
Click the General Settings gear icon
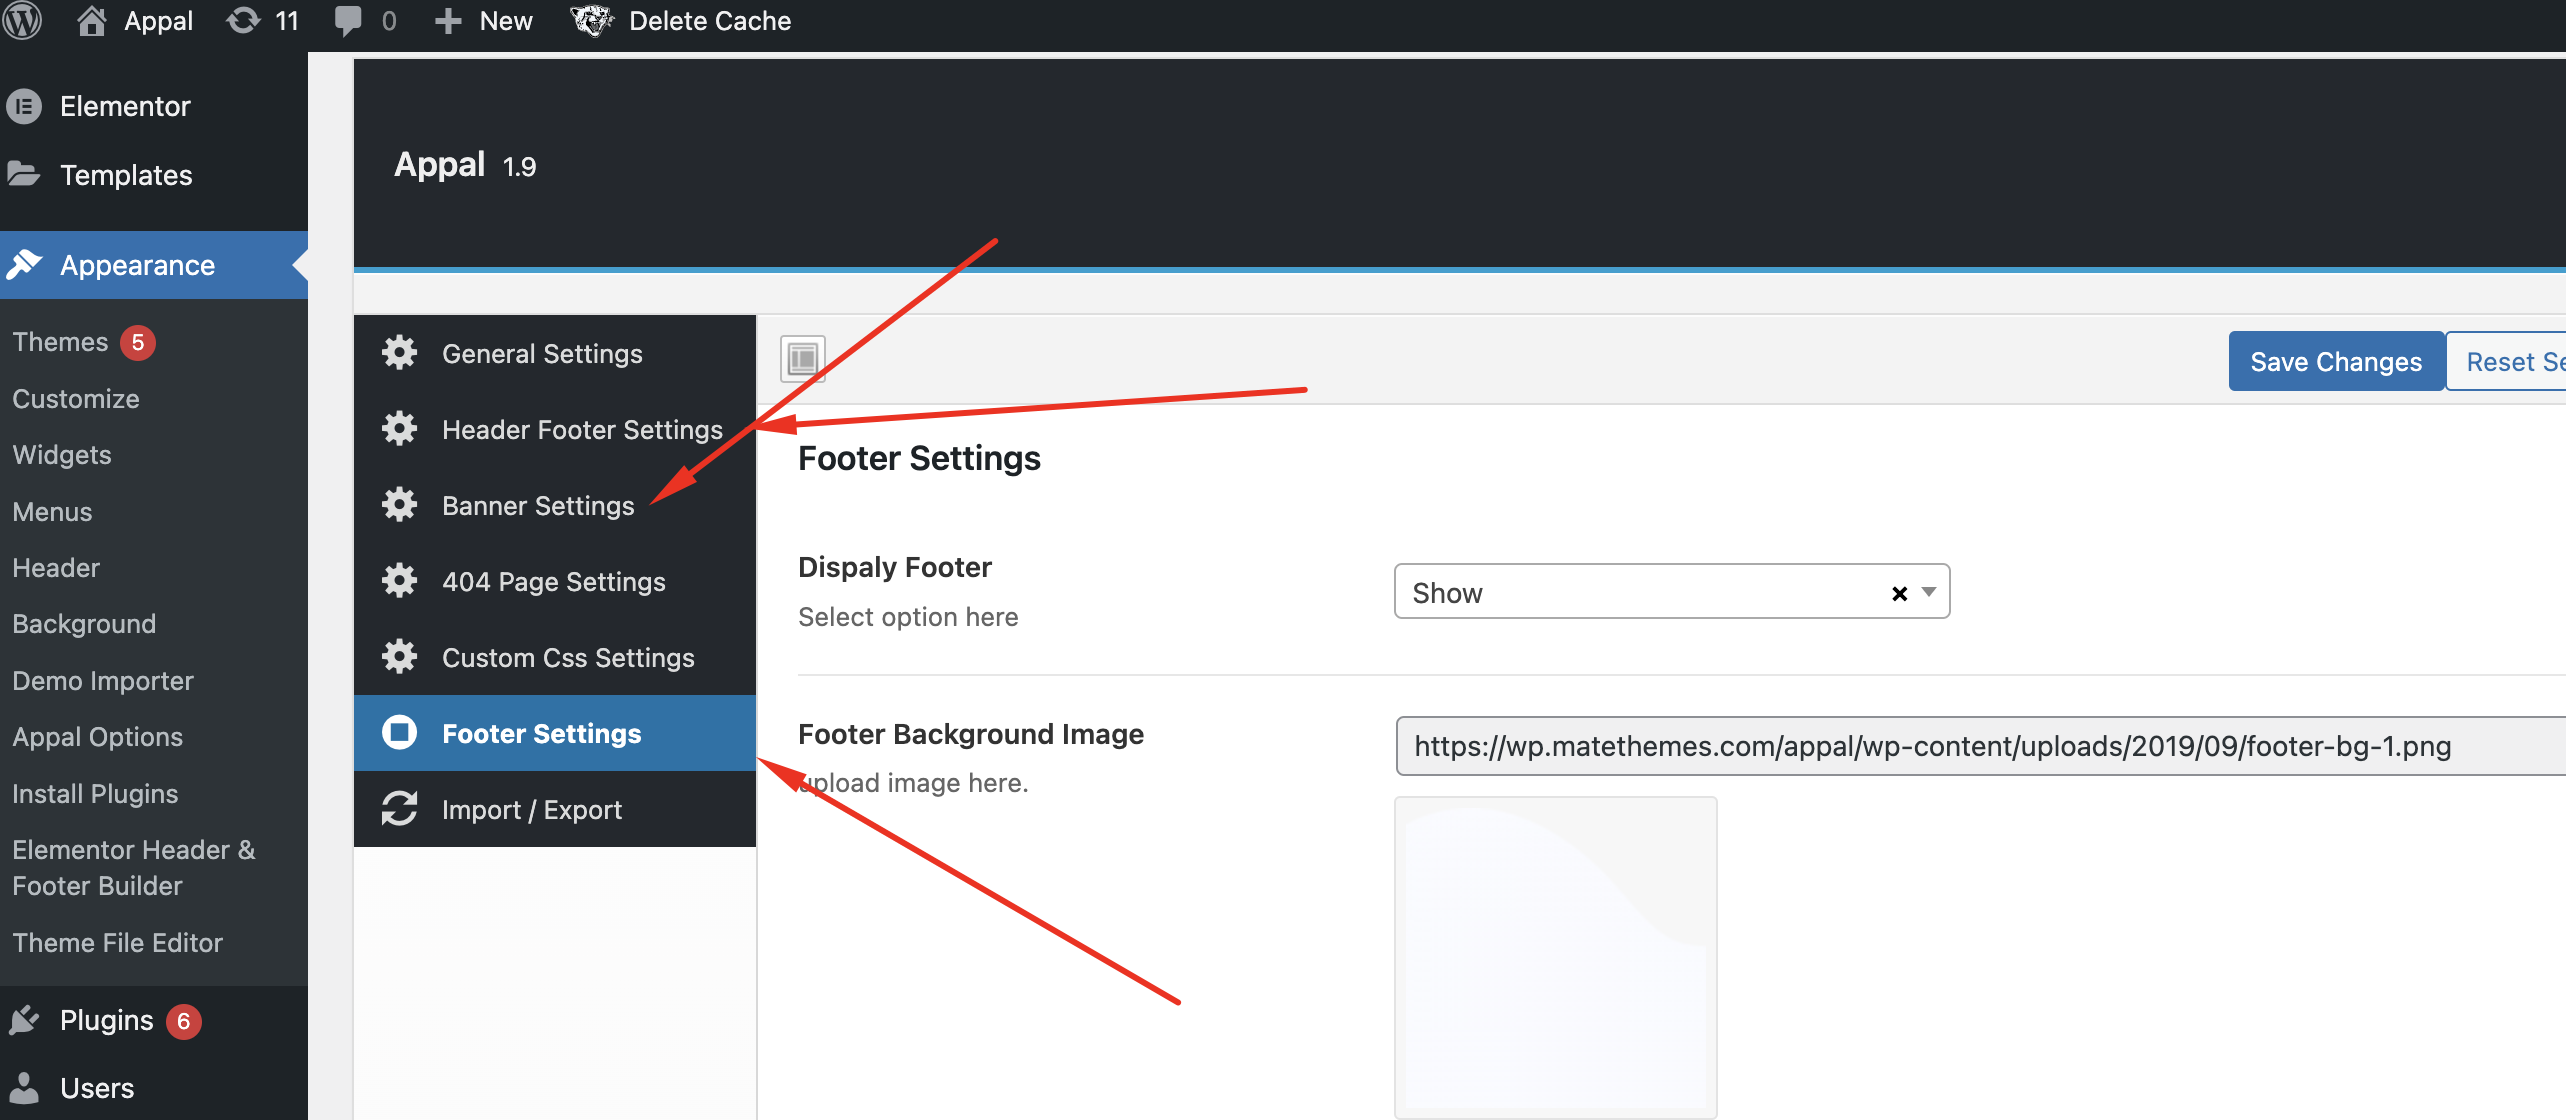pos(399,353)
